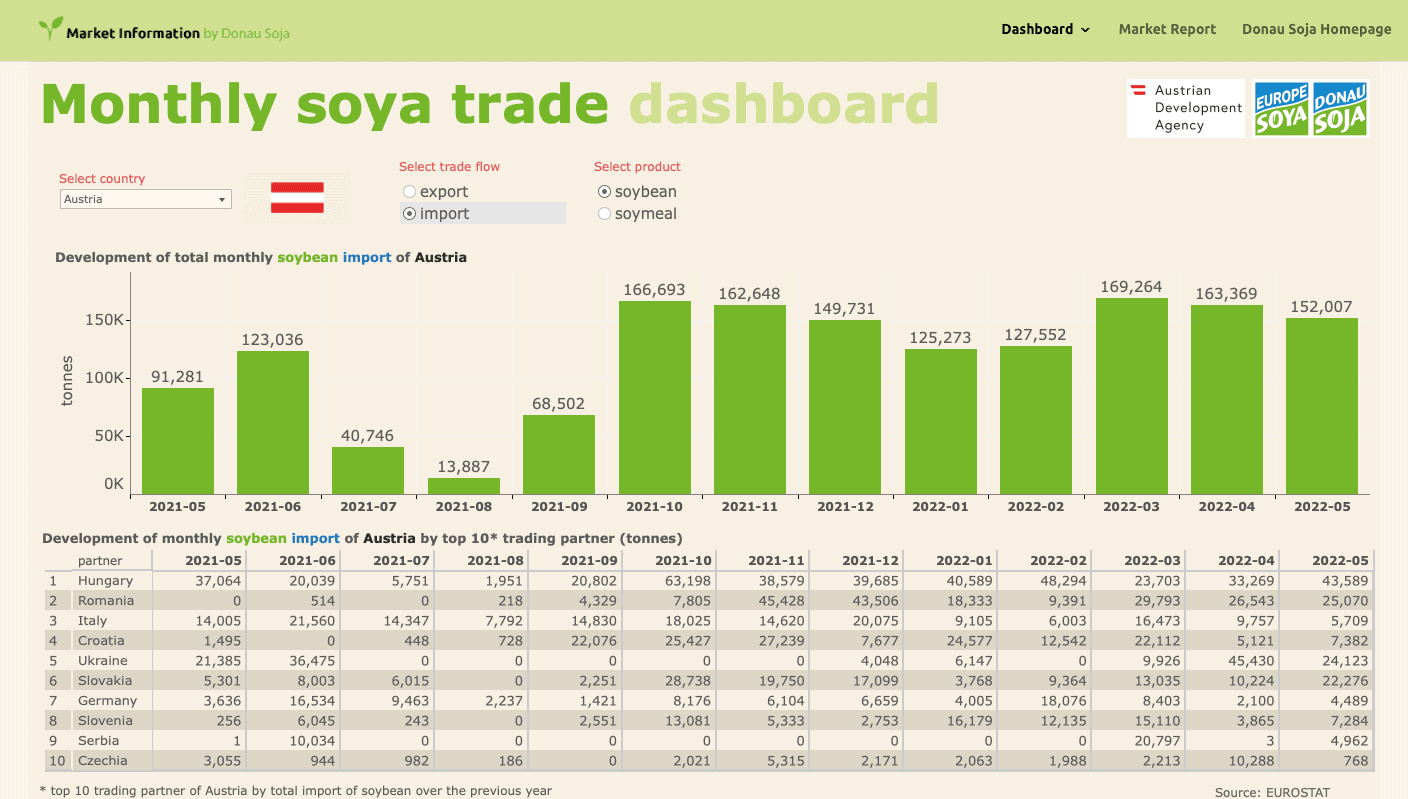Click the Monthly soya trade dashboard heading

[490, 104]
